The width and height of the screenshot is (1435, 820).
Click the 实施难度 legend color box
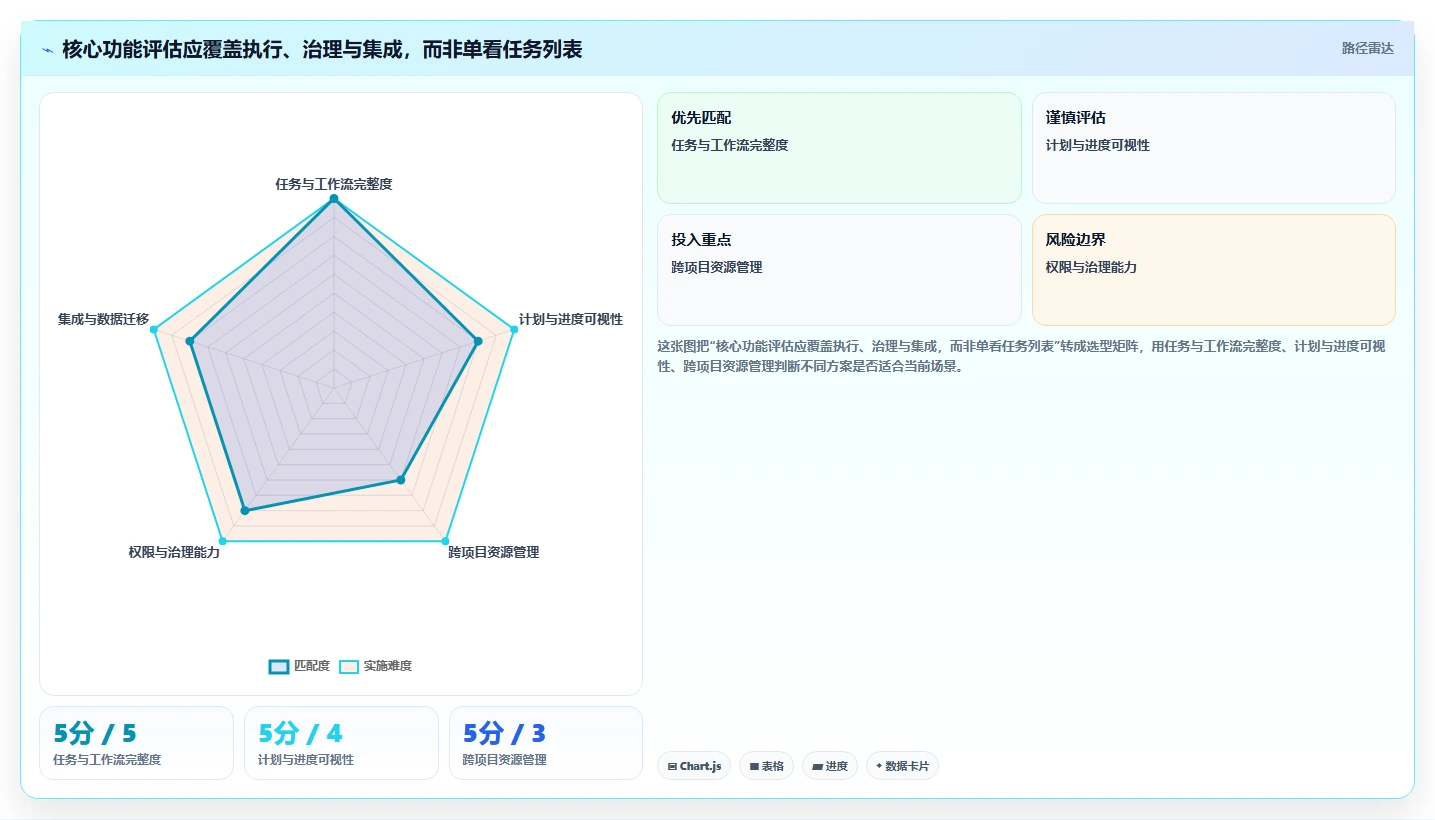pos(349,666)
